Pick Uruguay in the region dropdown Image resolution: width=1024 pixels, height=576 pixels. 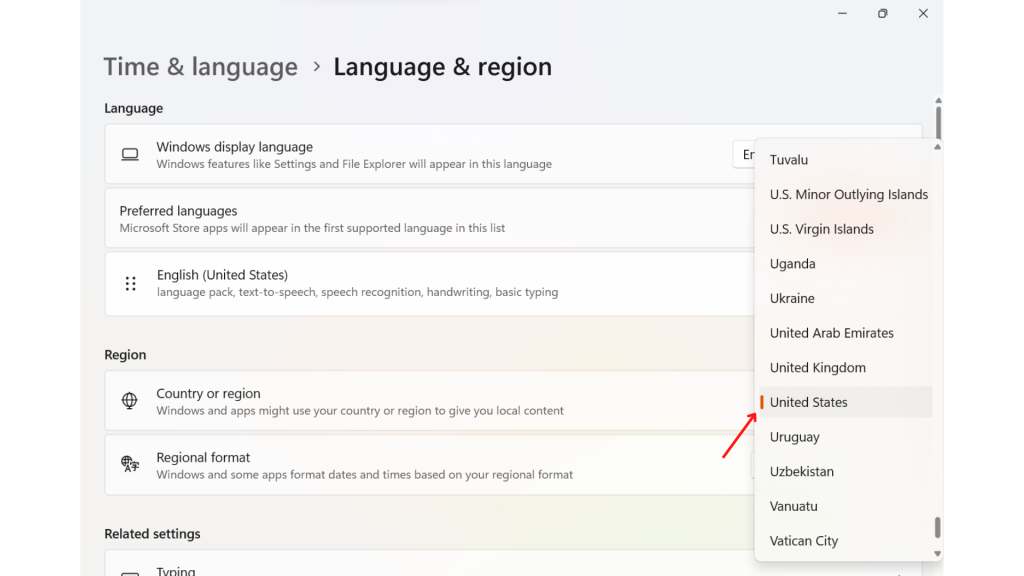846,437
